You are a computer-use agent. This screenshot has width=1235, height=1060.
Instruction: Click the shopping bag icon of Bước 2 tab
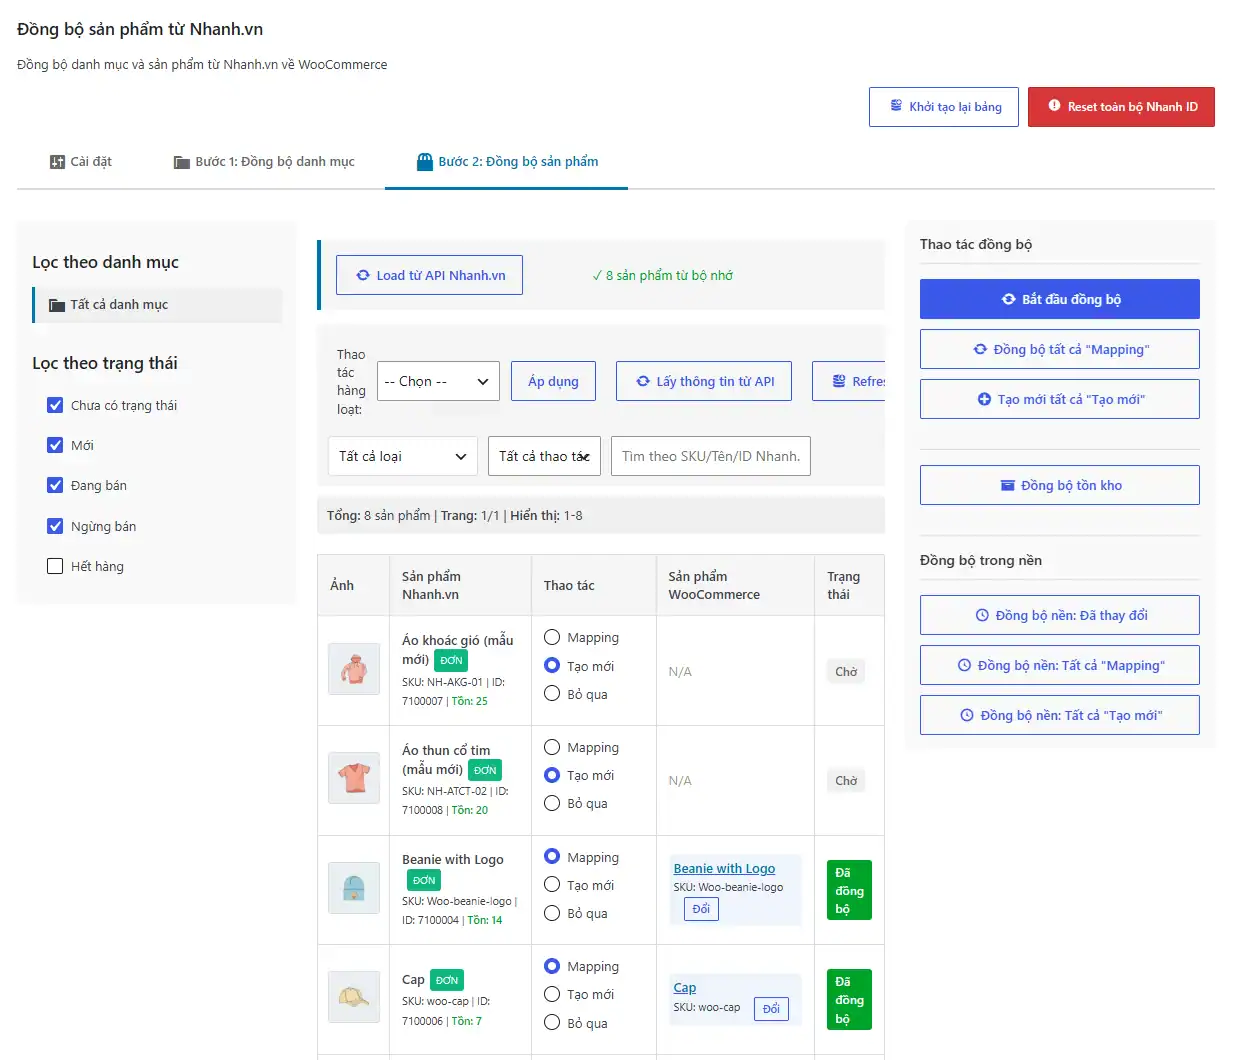point(425,162)
